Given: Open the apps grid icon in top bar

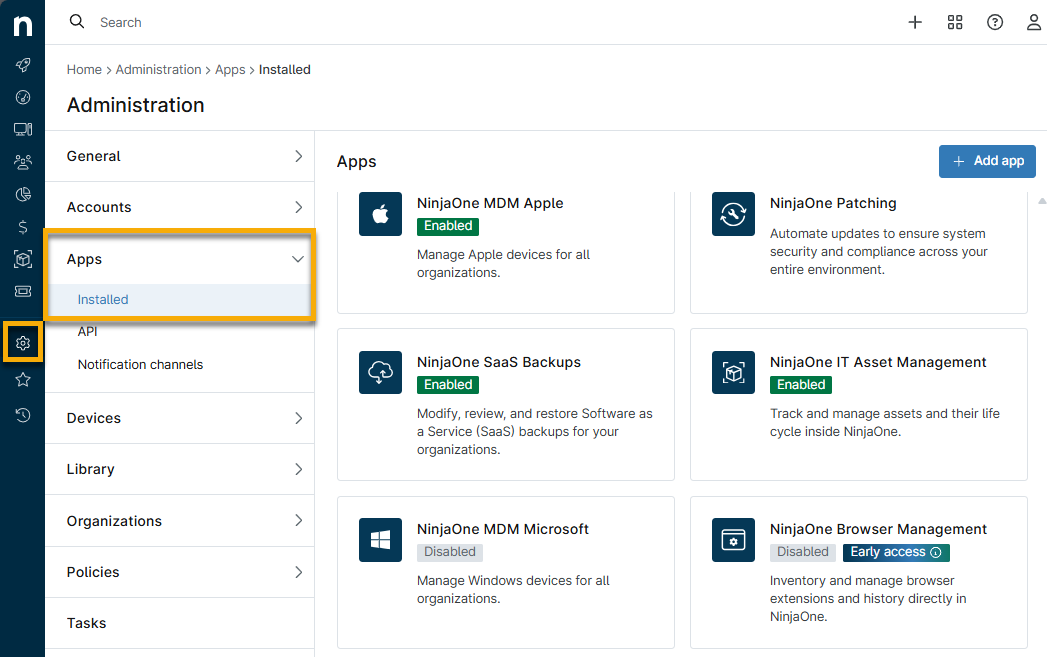Looking at the screenshot, I should [x=955, y=22].
